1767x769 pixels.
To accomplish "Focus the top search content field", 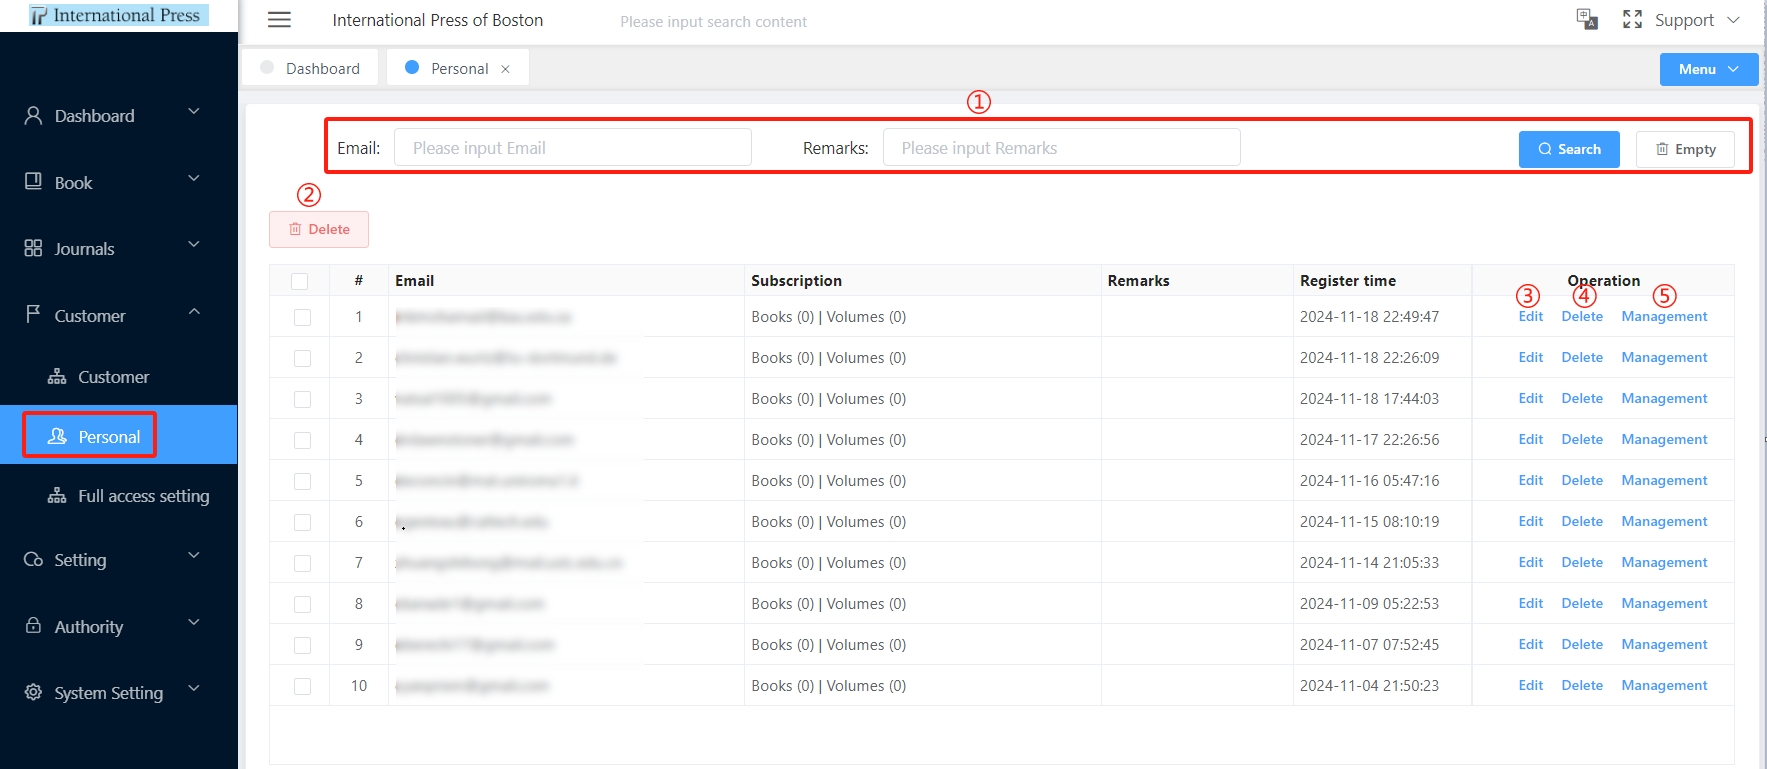I will [x=713, y=22].
